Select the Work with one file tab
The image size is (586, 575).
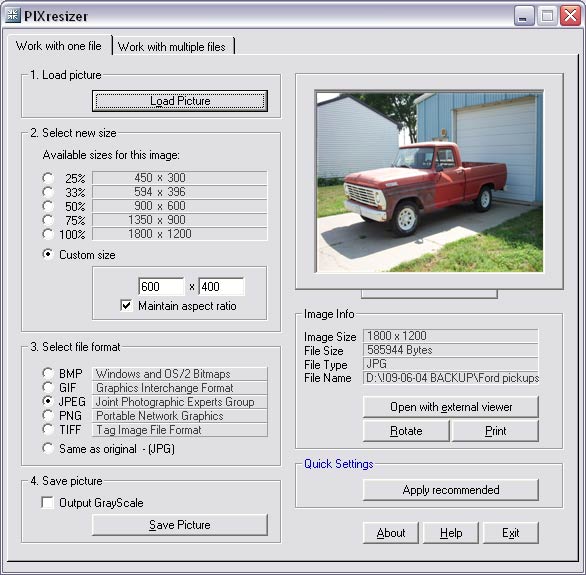(59, 46)
